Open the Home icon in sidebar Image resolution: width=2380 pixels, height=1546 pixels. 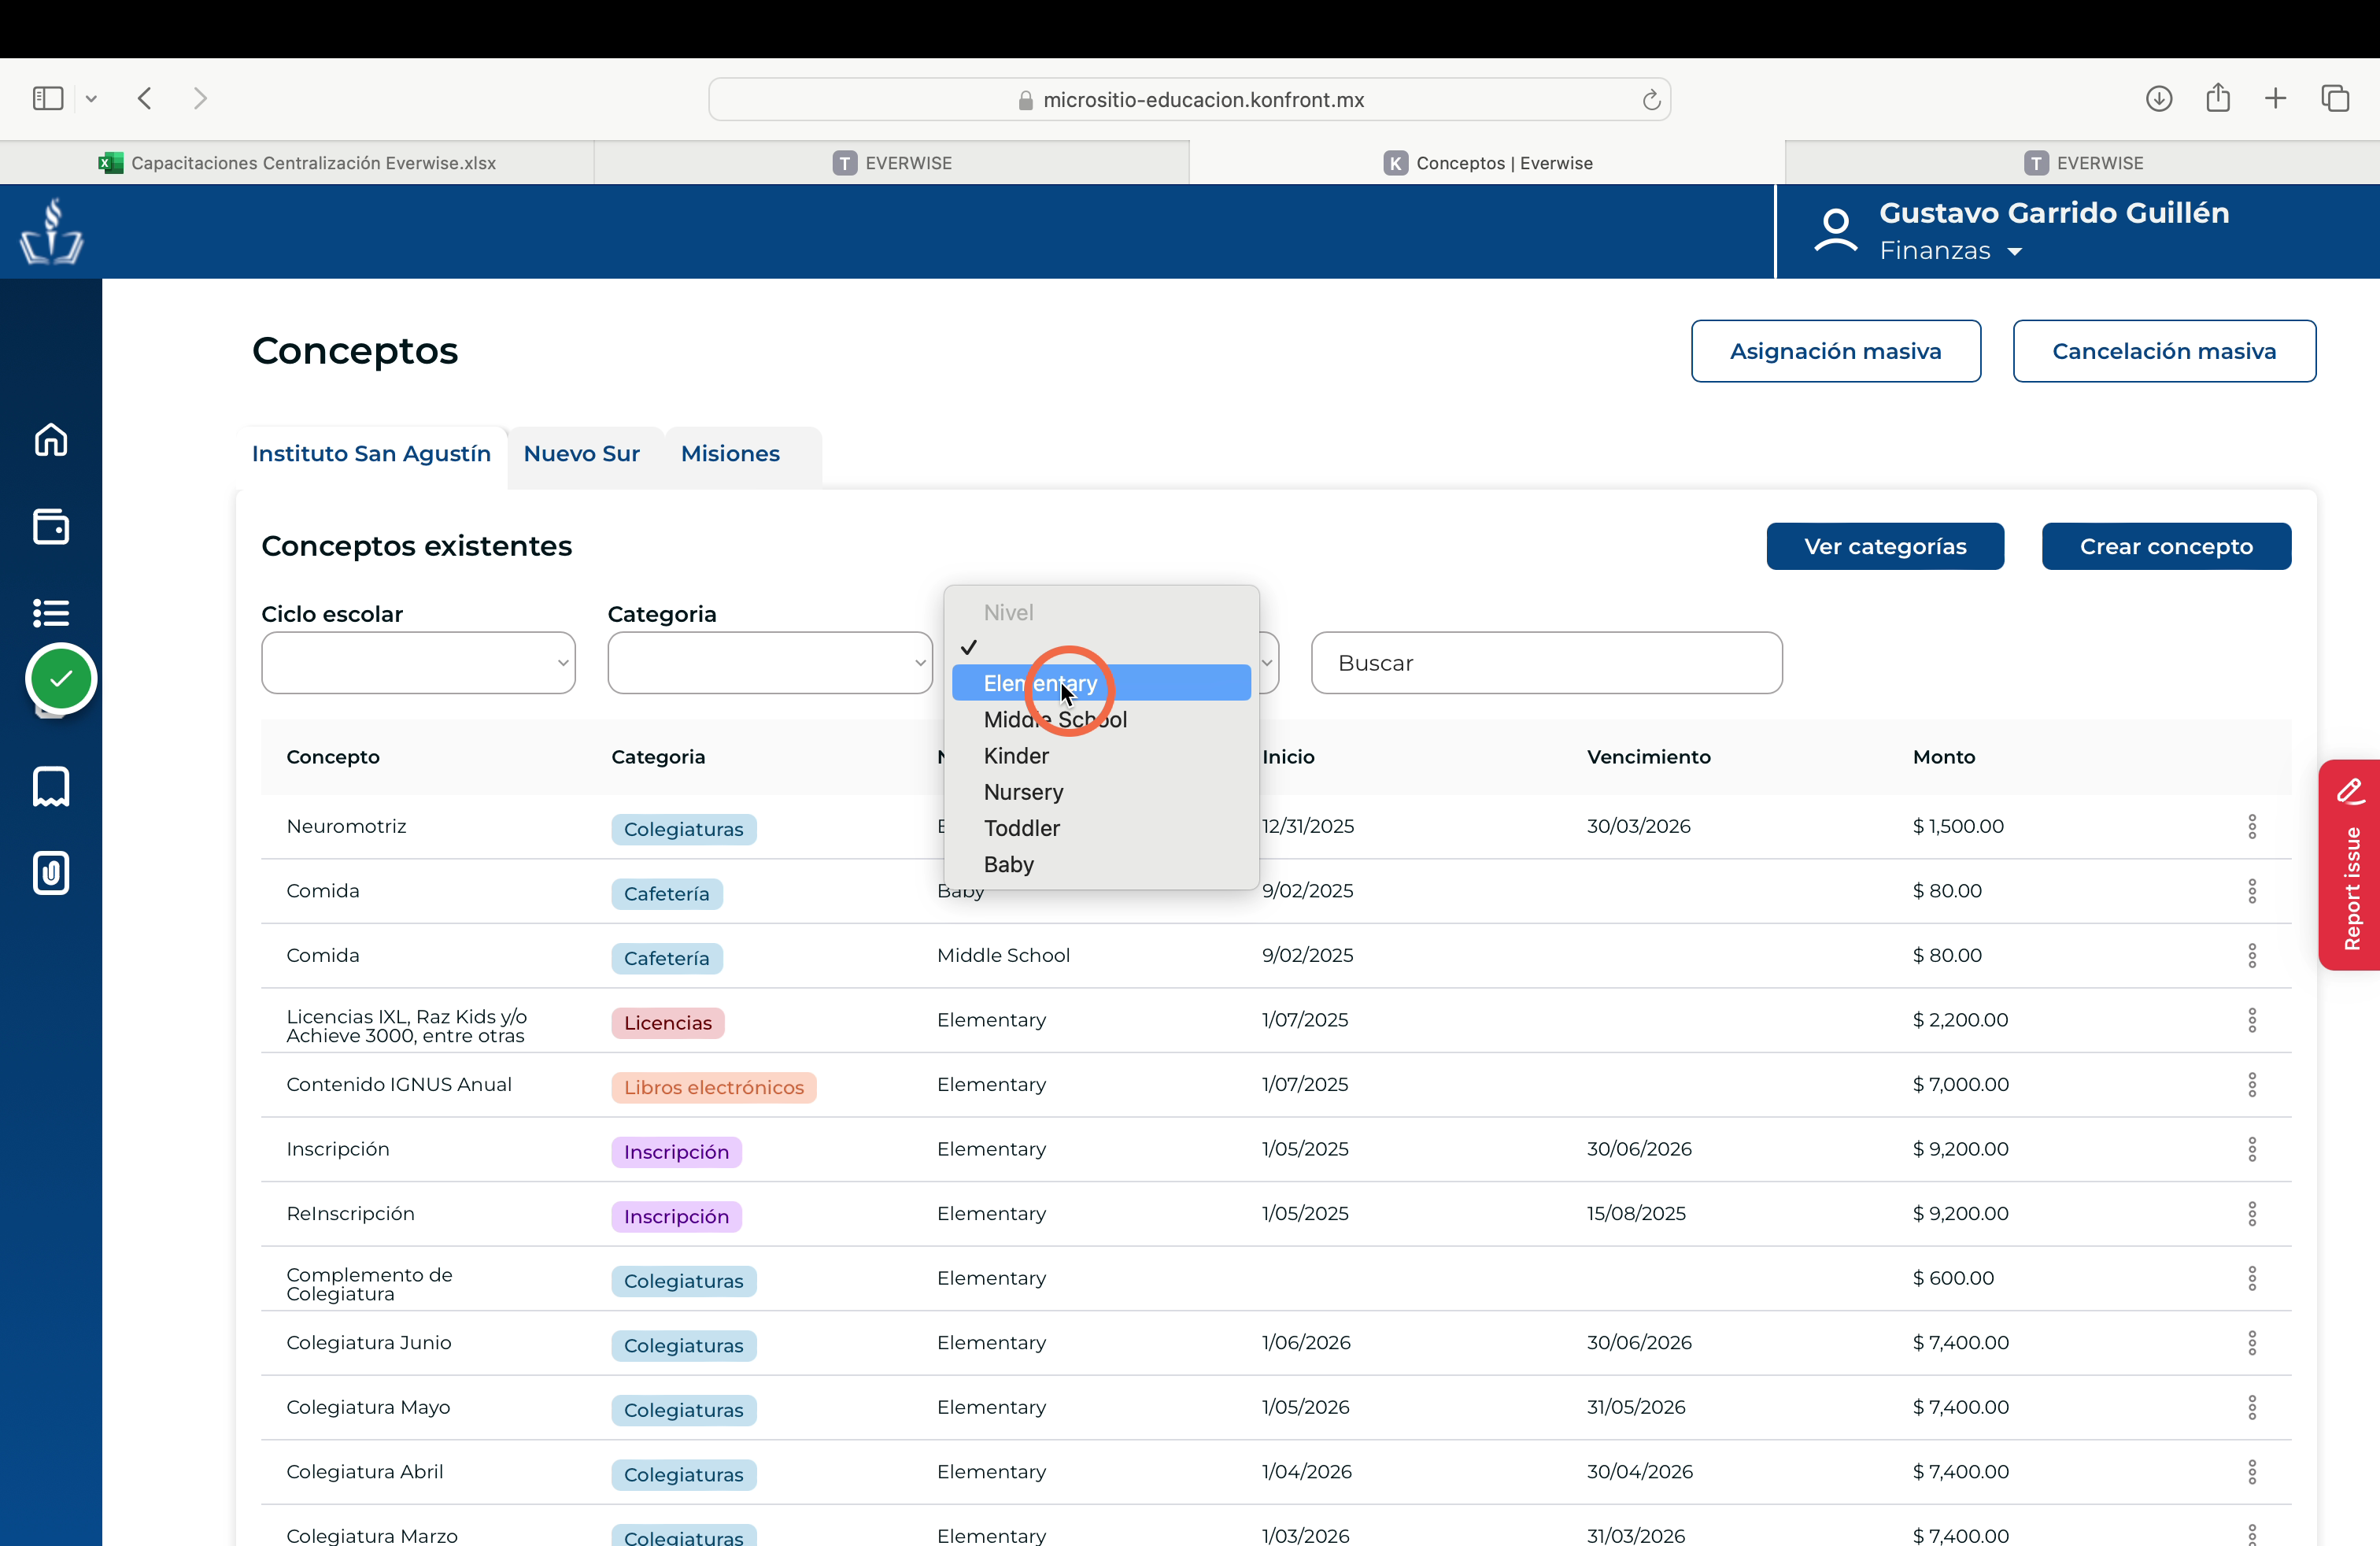(51, 440)
